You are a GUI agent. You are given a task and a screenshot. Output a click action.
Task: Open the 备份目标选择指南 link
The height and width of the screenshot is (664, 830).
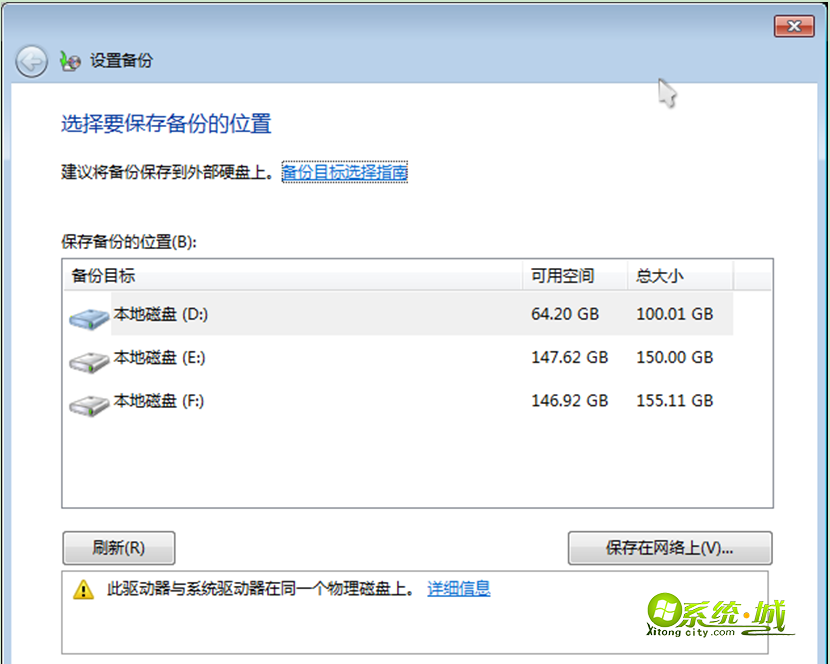tap(344, 172)
